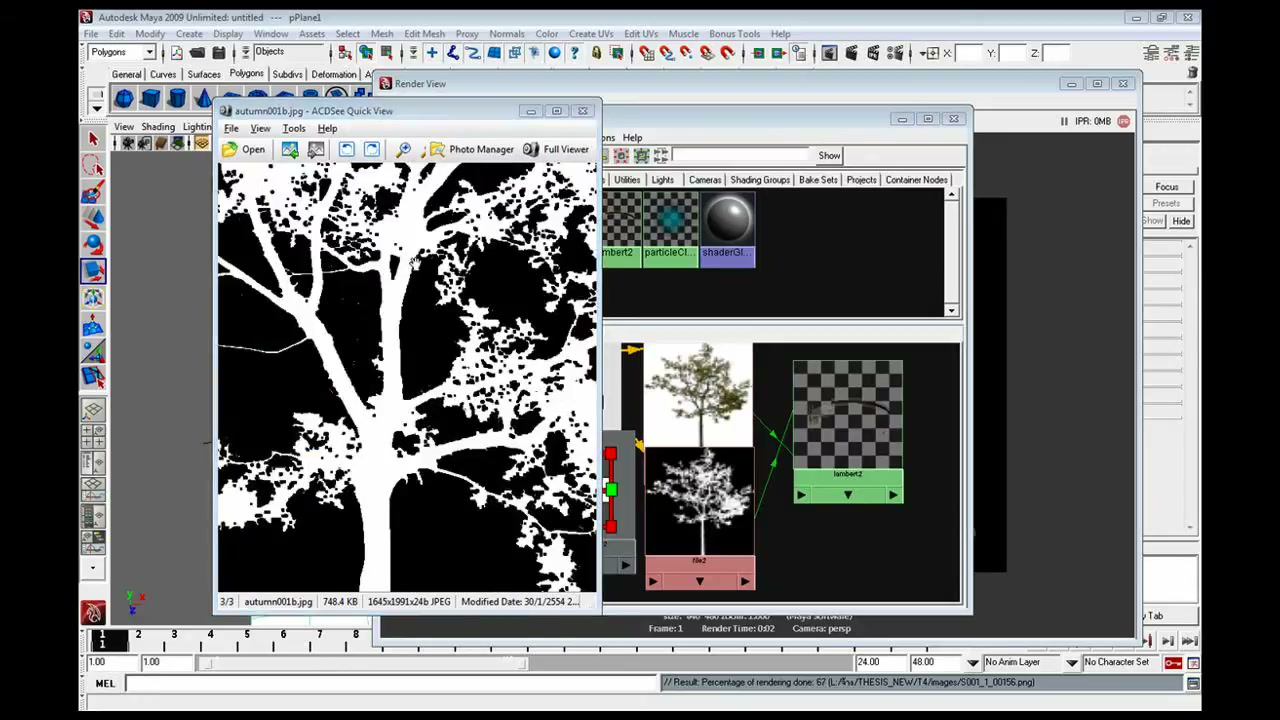Choose the four view layout icon

click(93, 436)
